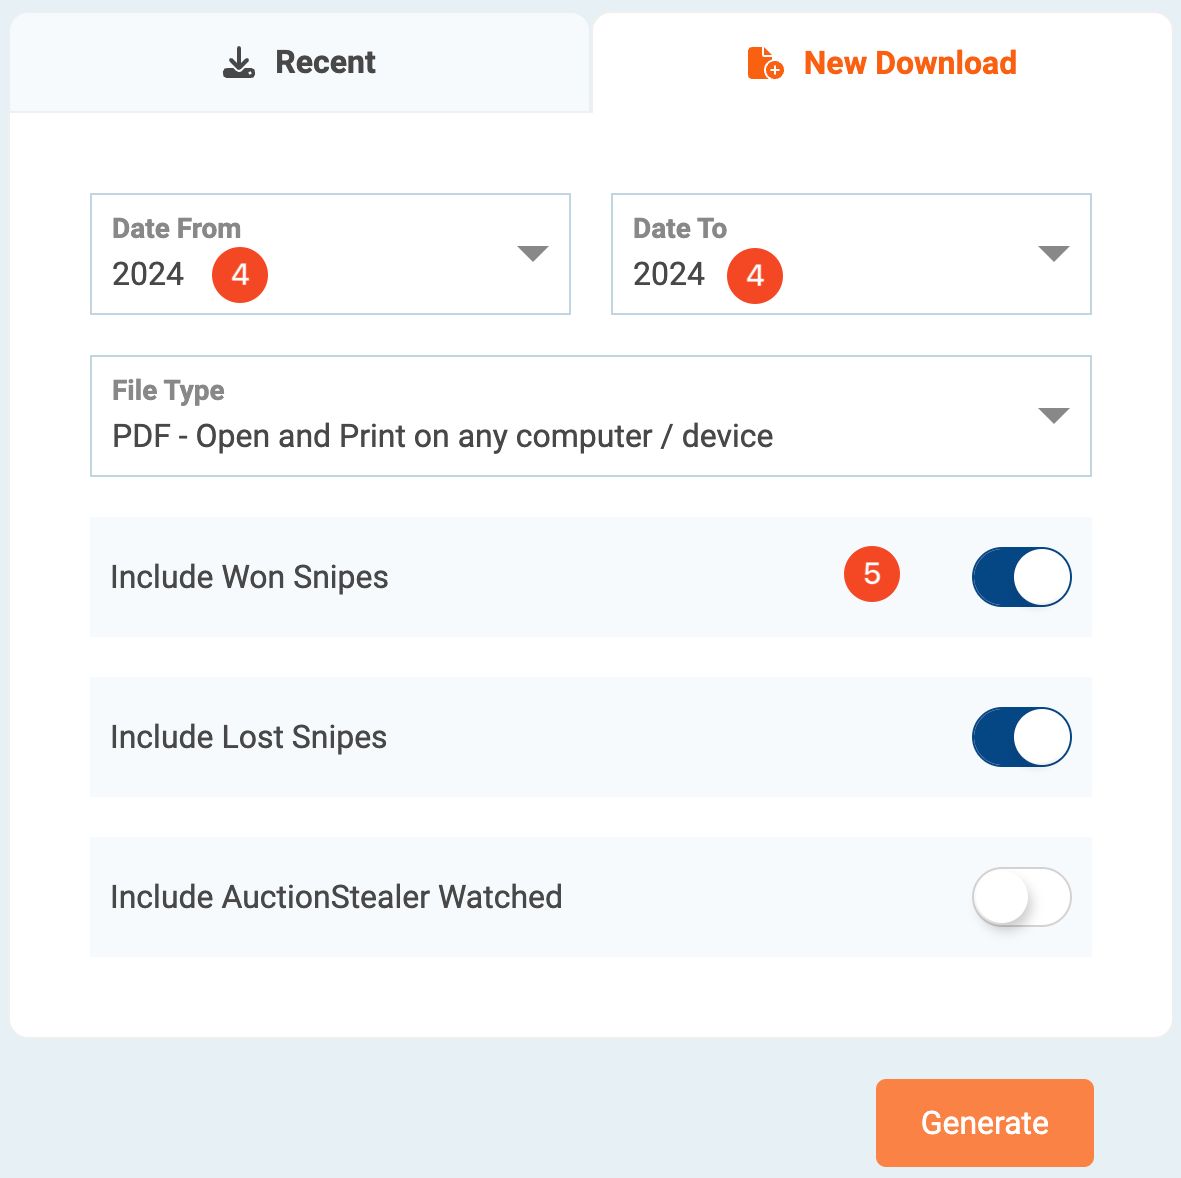Turn off Include Lost Snipes toggle

1021,737
